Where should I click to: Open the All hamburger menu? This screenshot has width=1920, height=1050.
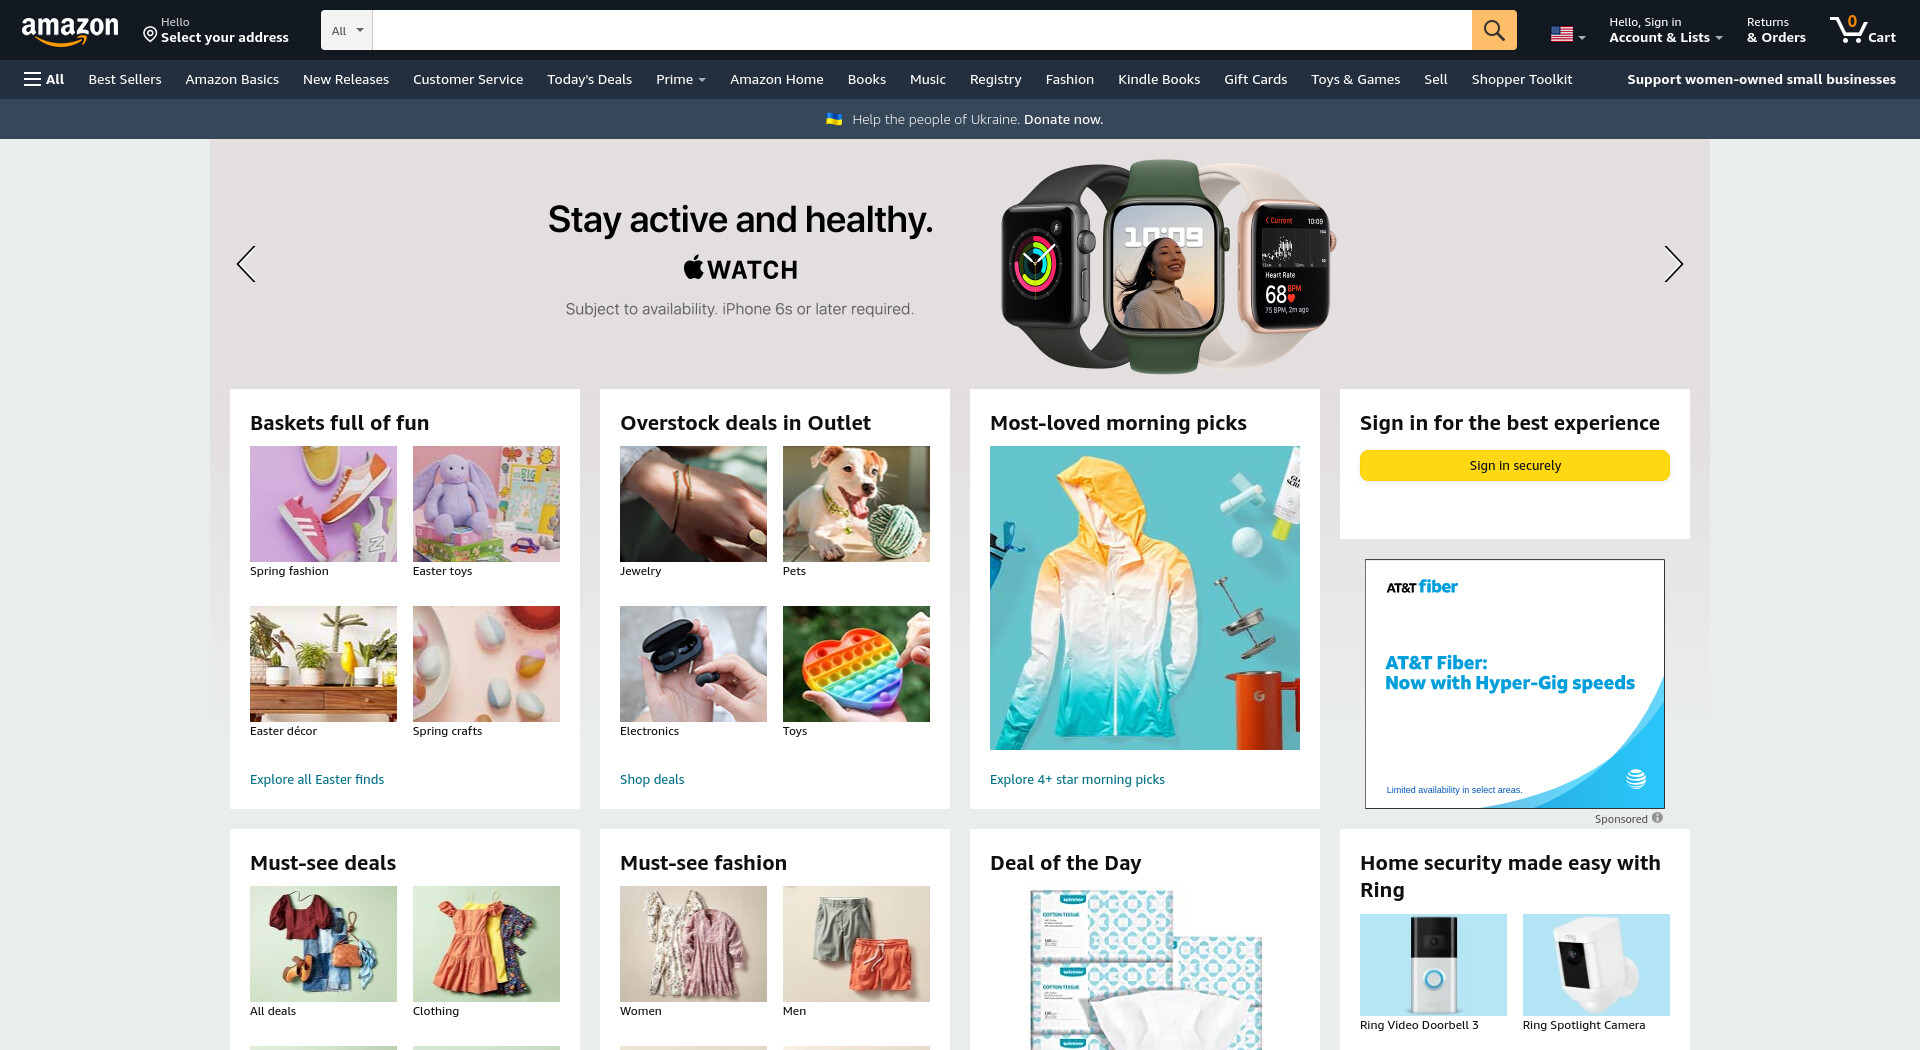pyautogui.click(x=44, y=79)
